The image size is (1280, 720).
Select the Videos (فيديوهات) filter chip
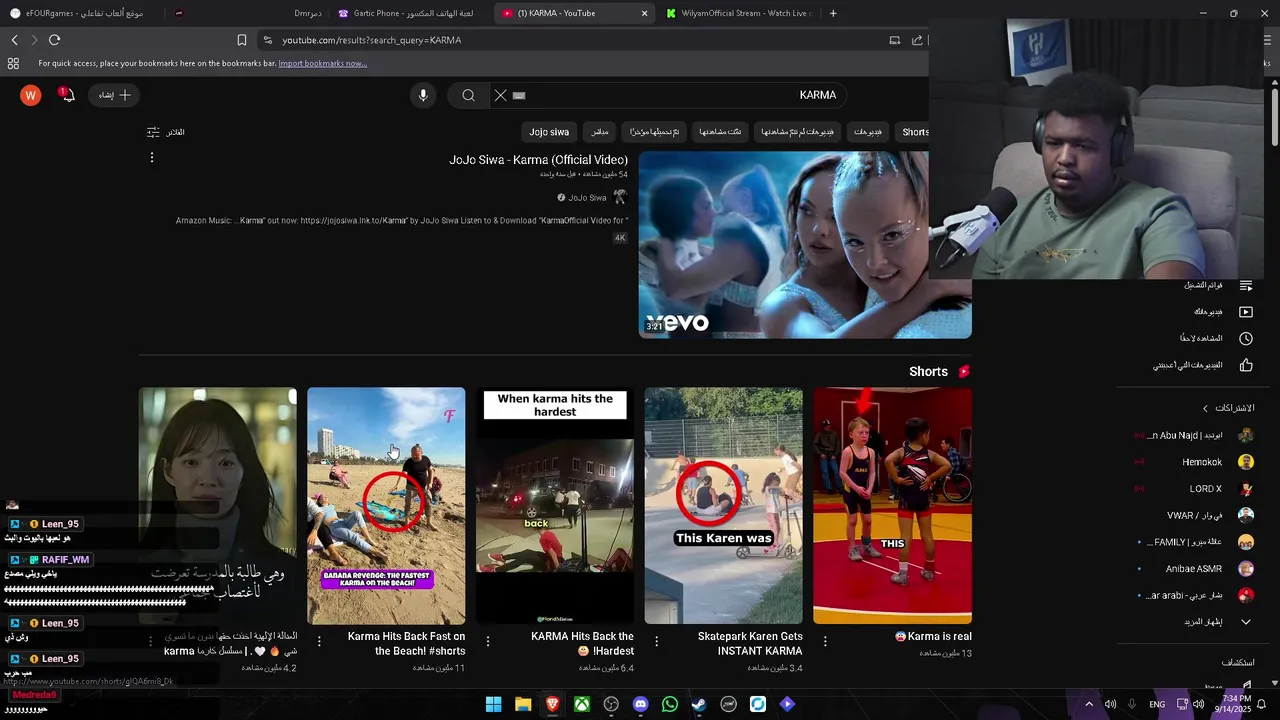pyautogui.click(x=868, y=132)
